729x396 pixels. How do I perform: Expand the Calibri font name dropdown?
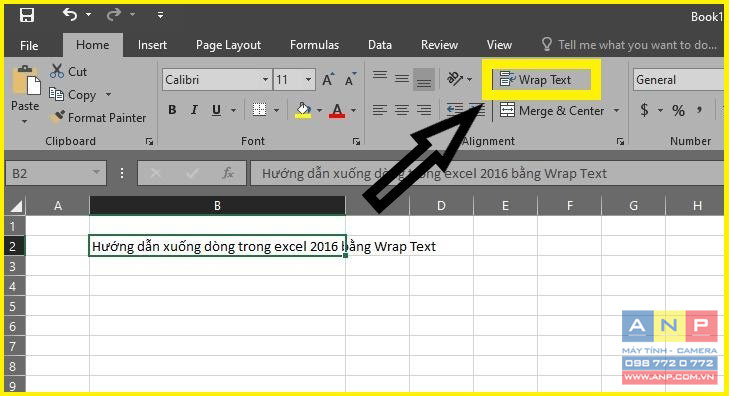point(265,79)
